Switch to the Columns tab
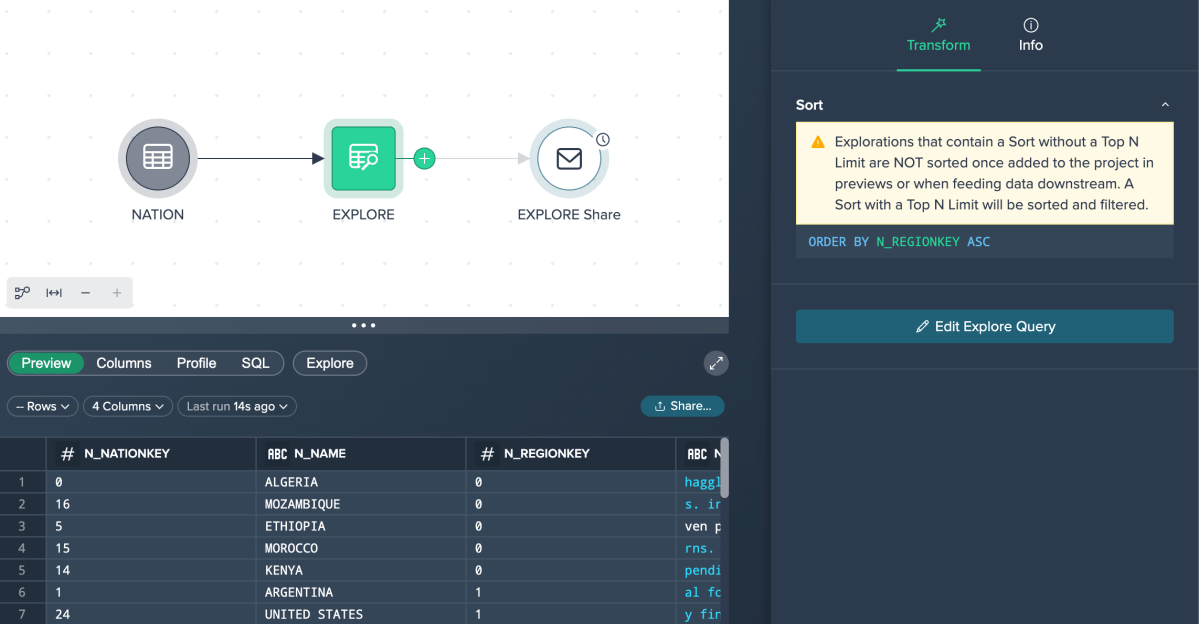 (124, 363)
